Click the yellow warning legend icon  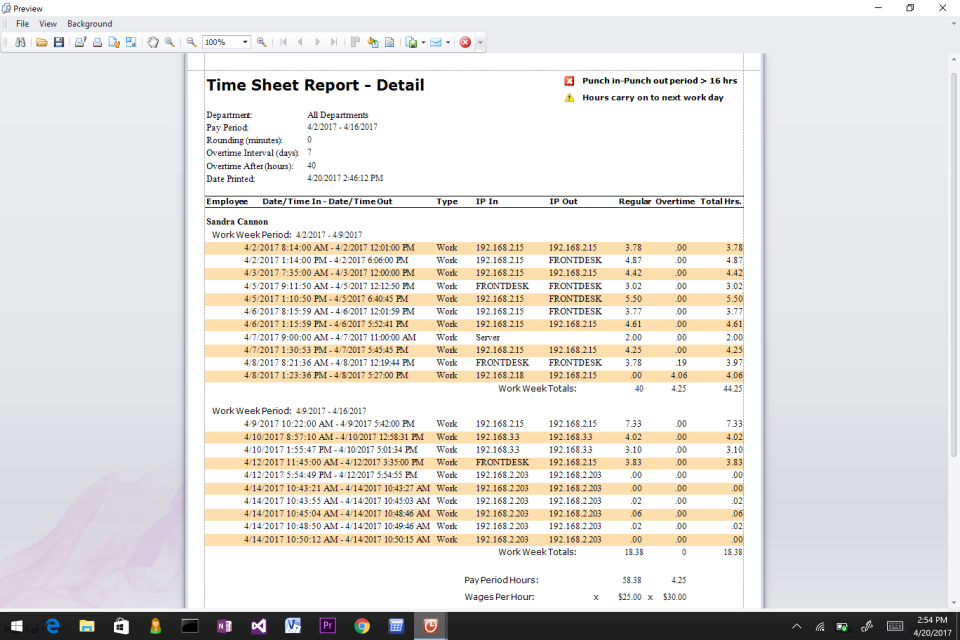(x=569, y=98)
